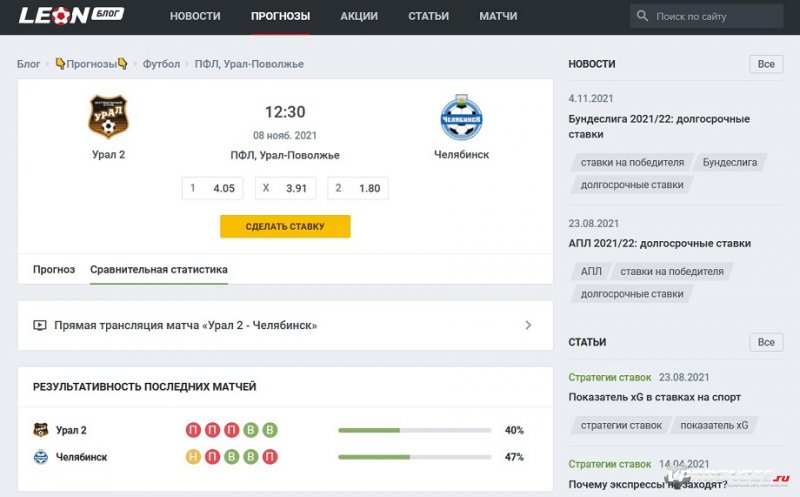This screenshot has height=497, width=800.
Task: Click the yellow Н result badge for Челябинск
Action: pos(193,457)
